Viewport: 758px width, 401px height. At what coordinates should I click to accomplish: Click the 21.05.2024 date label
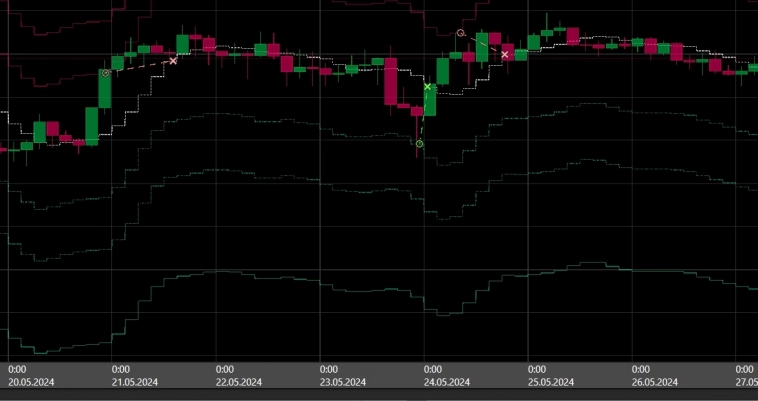[x=135, y=382]
